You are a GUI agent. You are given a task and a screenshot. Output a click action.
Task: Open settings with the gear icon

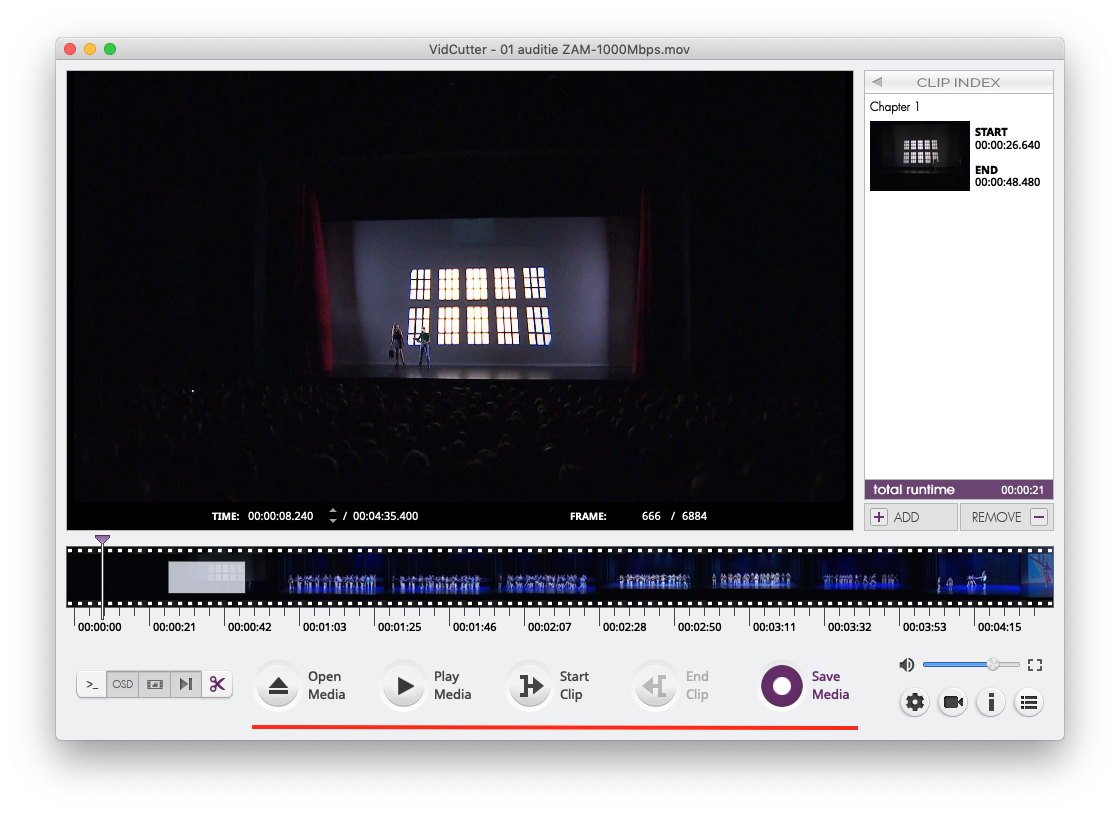click(x=915, y=703)
